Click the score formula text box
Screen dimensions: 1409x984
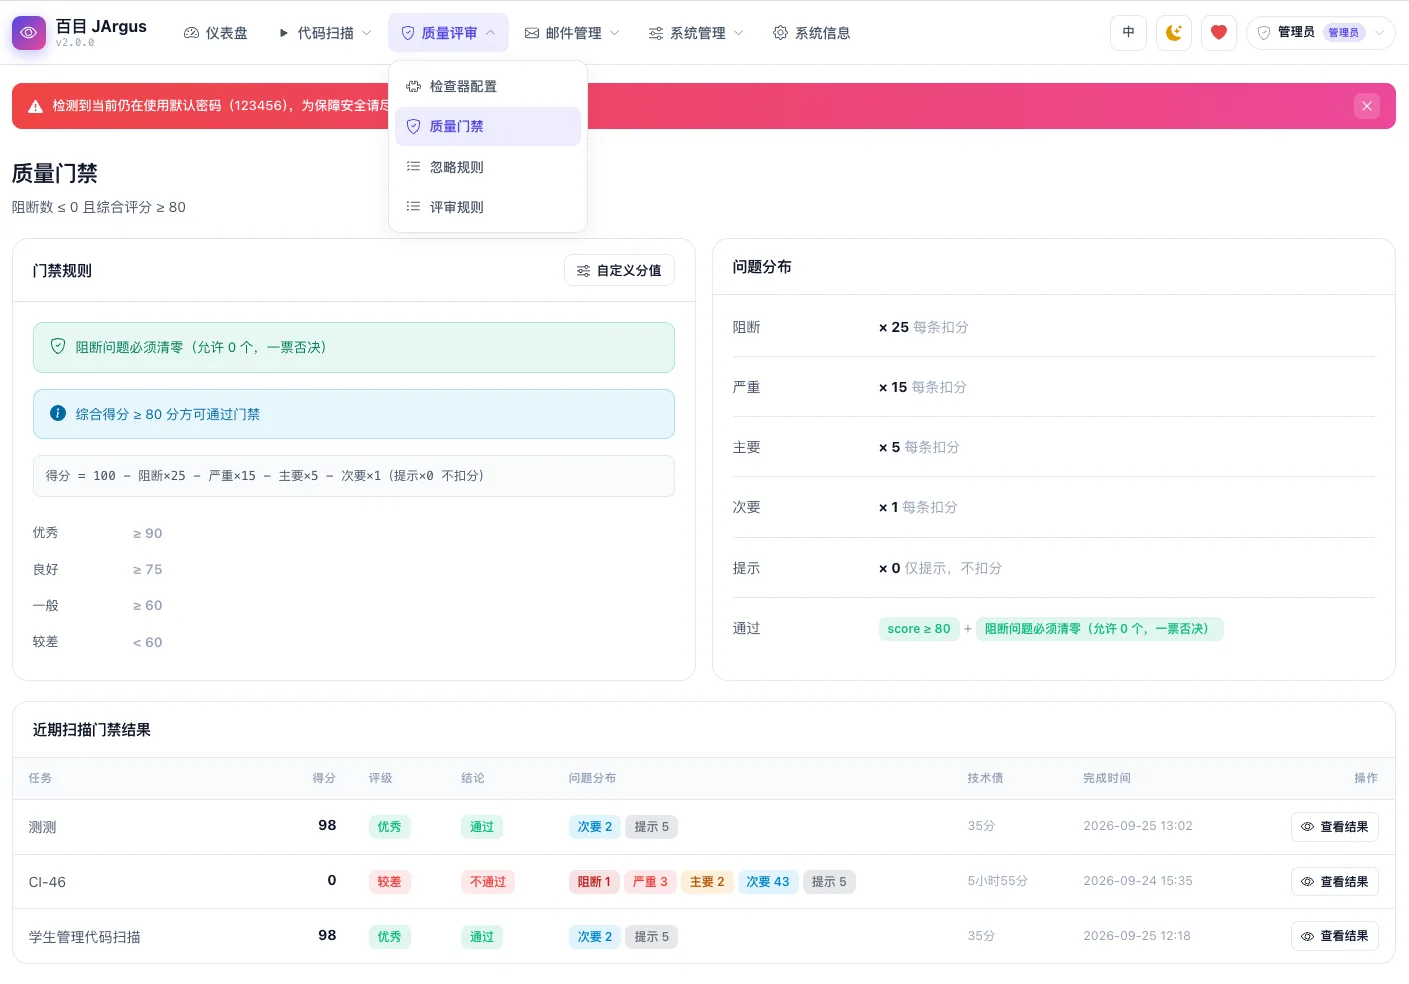coord(354,476)
